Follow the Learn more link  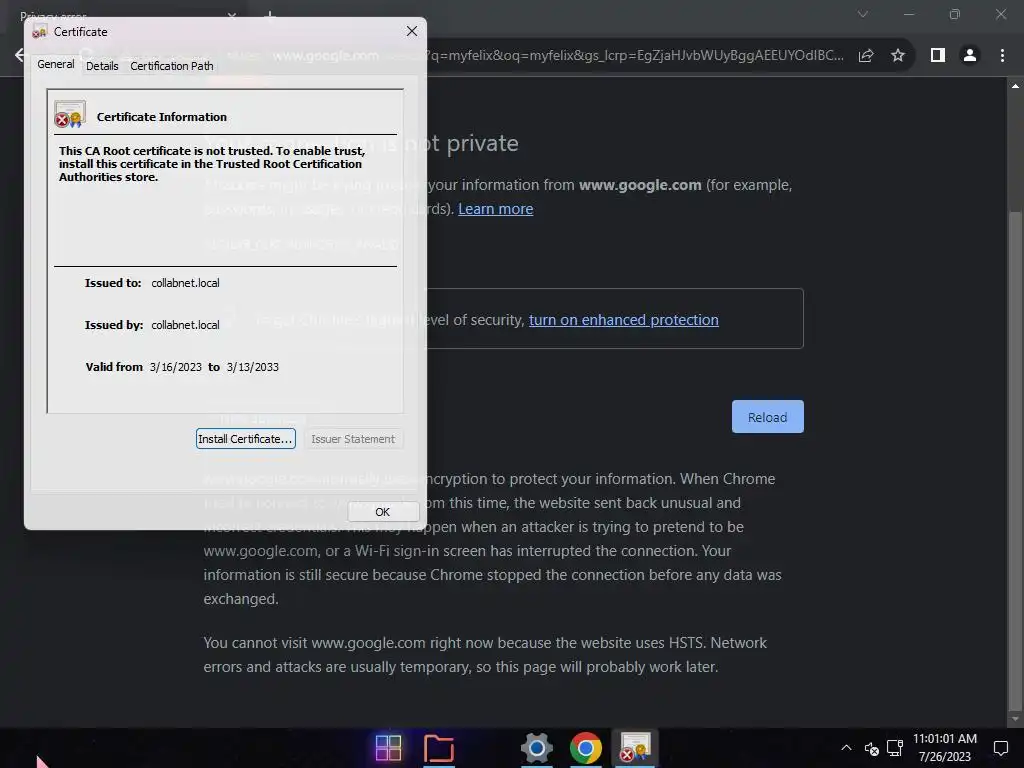pos(496,209)
